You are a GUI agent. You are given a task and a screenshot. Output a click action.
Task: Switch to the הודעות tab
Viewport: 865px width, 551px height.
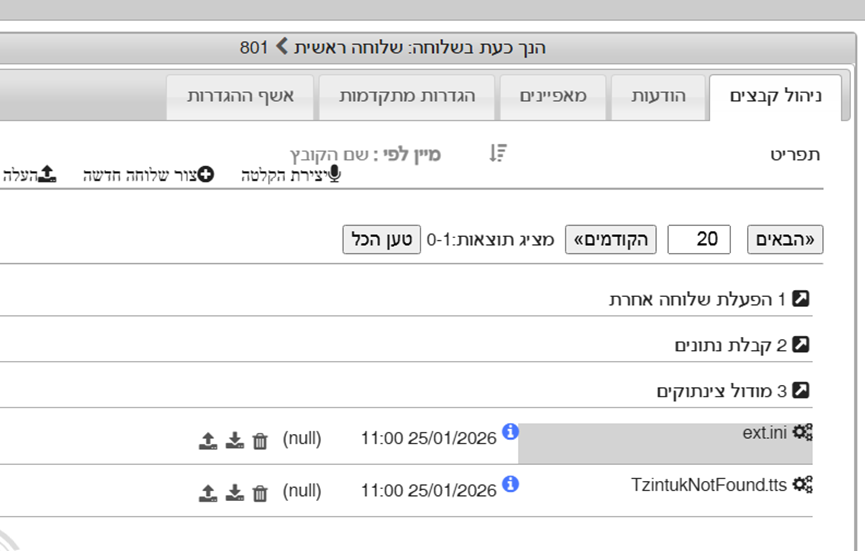(x=657, y=97)
